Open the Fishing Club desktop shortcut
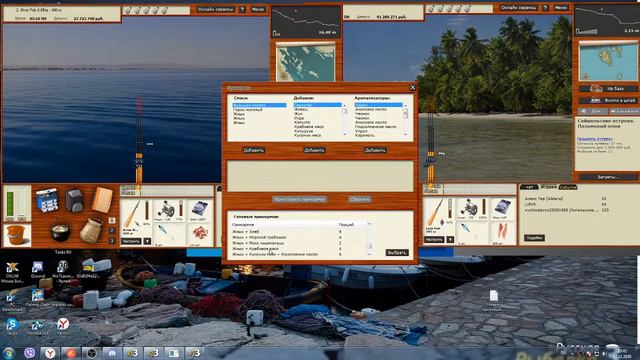The height and width of the screenshot is (360, 640). point(38,297)
